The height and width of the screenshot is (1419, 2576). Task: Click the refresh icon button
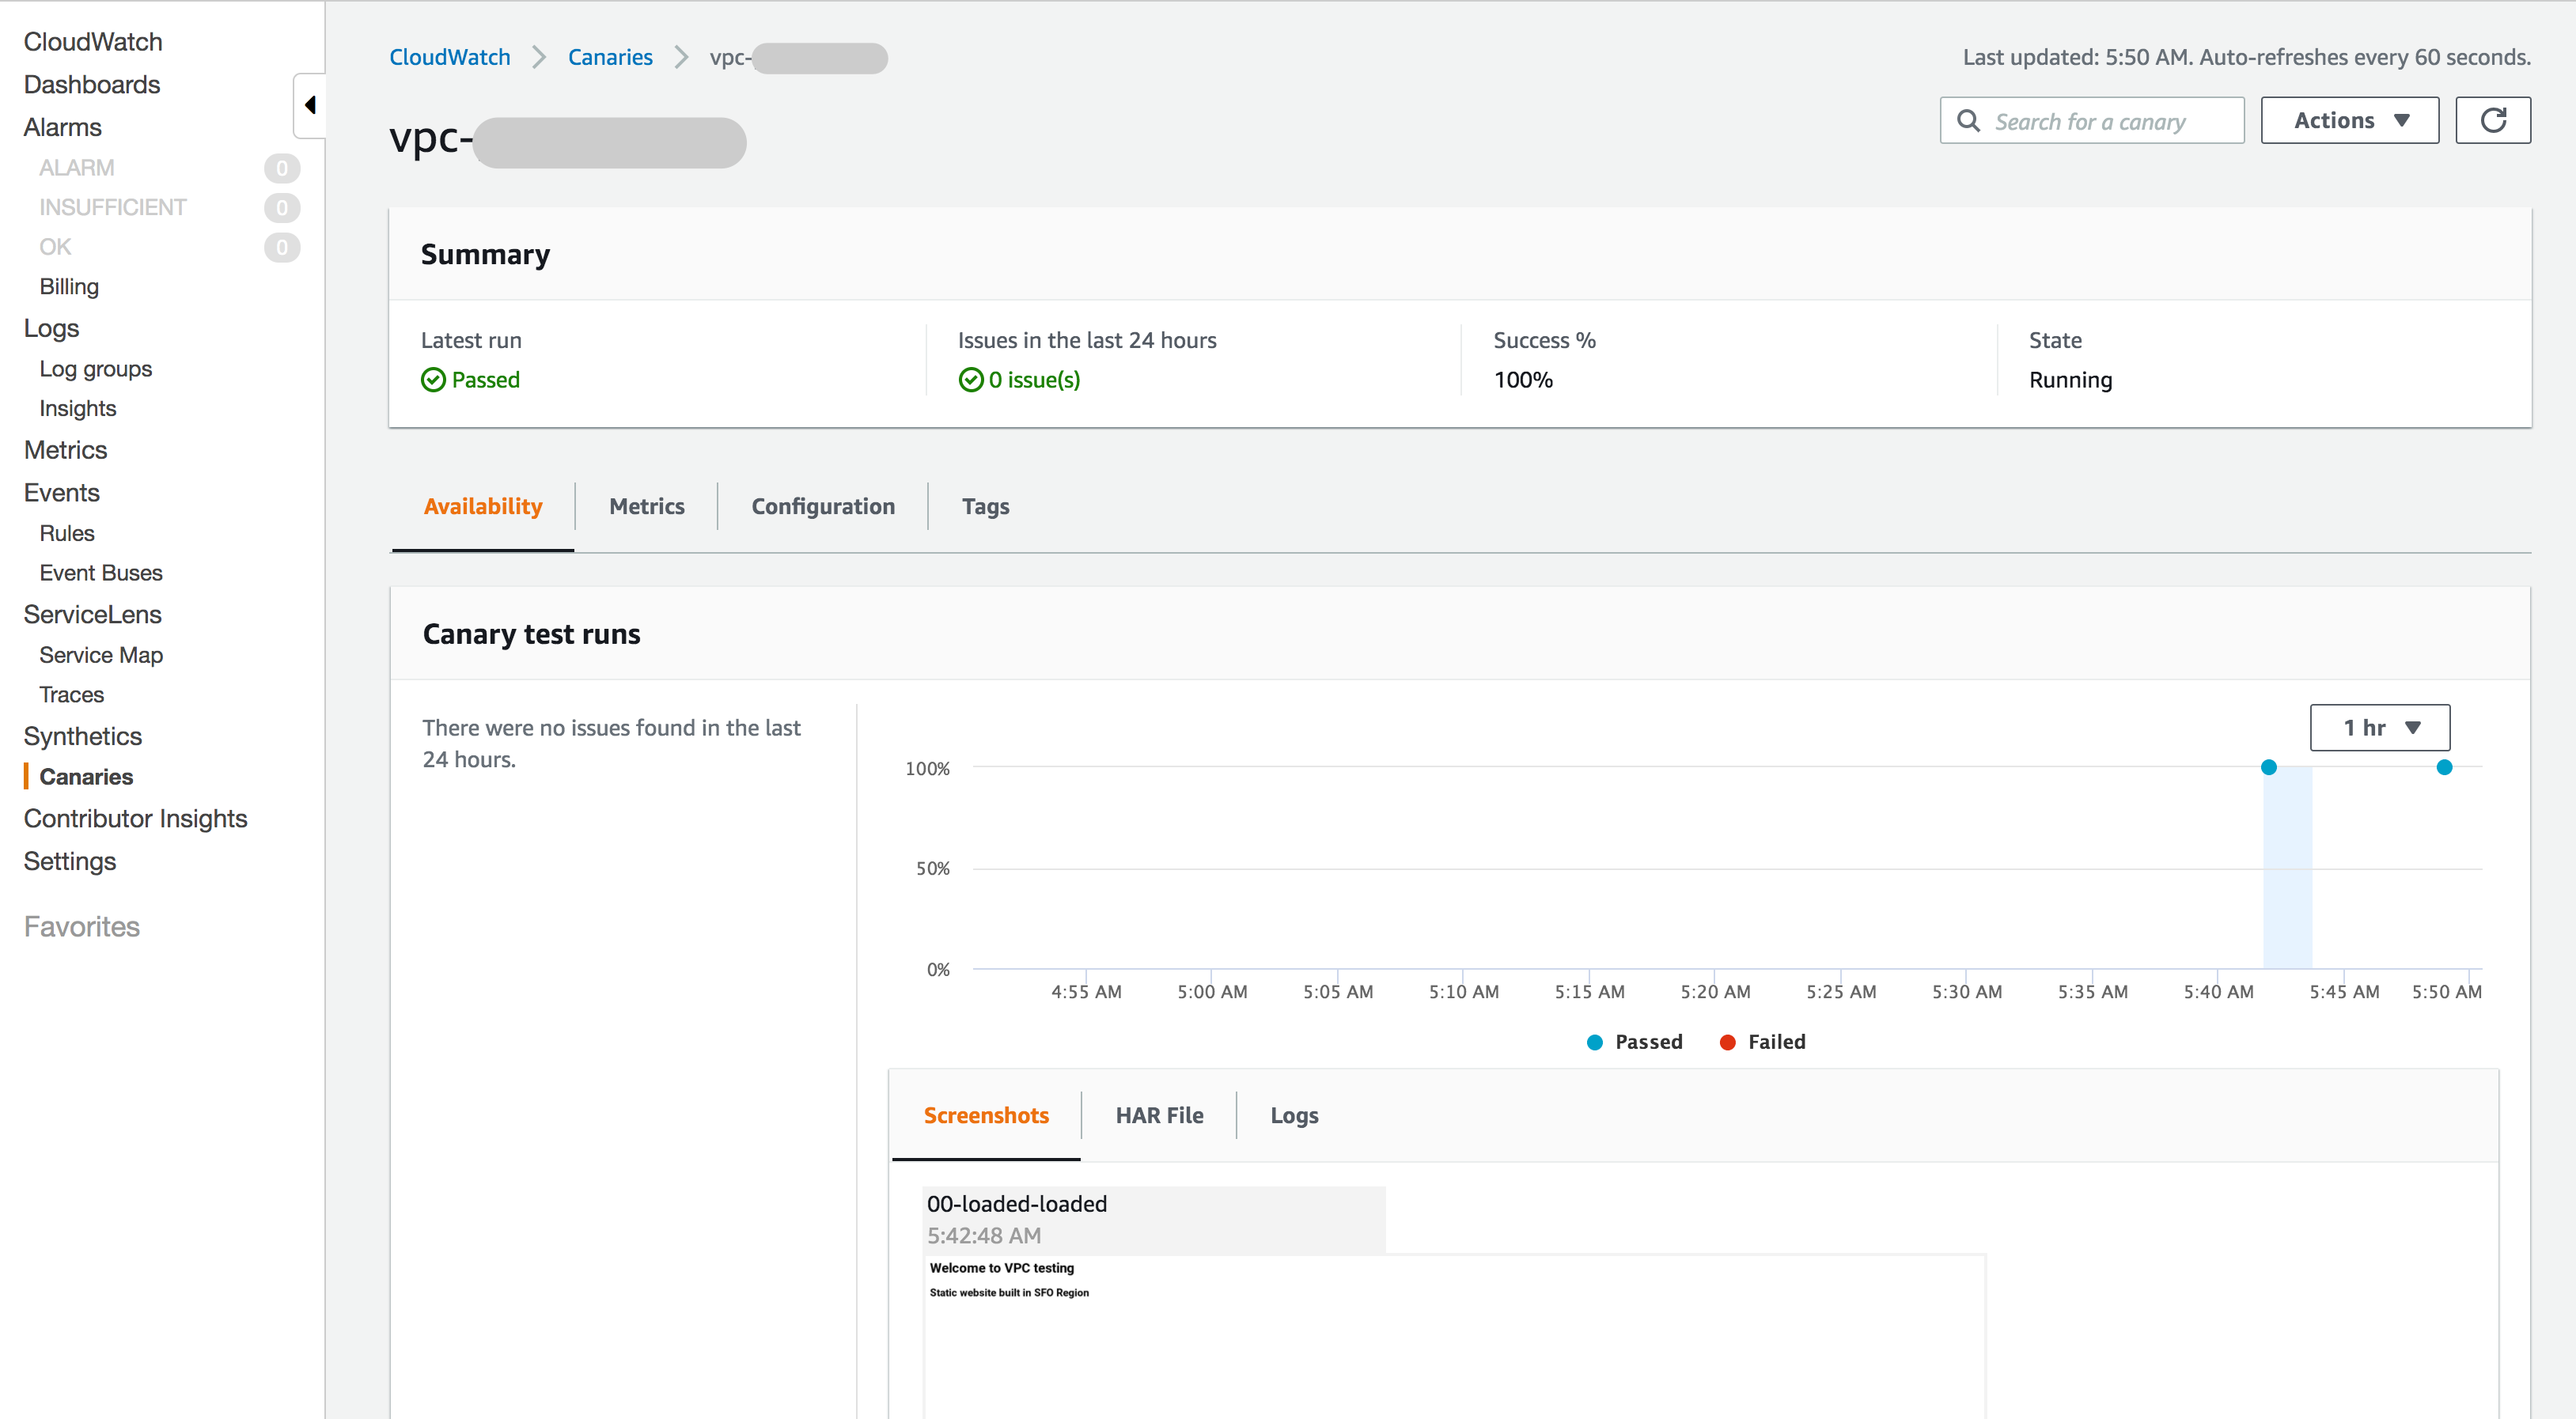(2492, 120)
